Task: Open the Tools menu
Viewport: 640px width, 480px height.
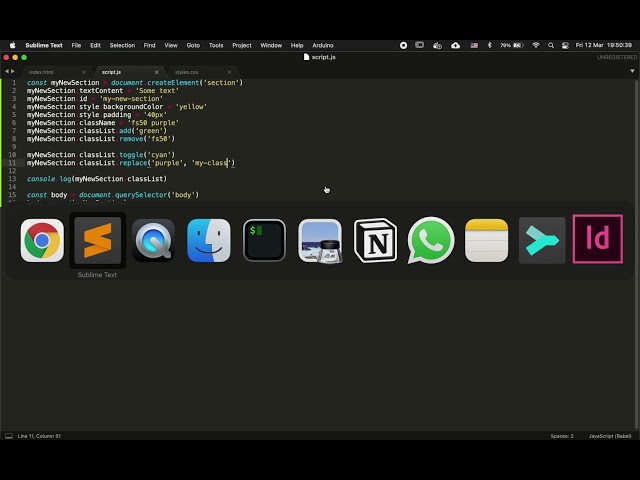Action: 216,45
